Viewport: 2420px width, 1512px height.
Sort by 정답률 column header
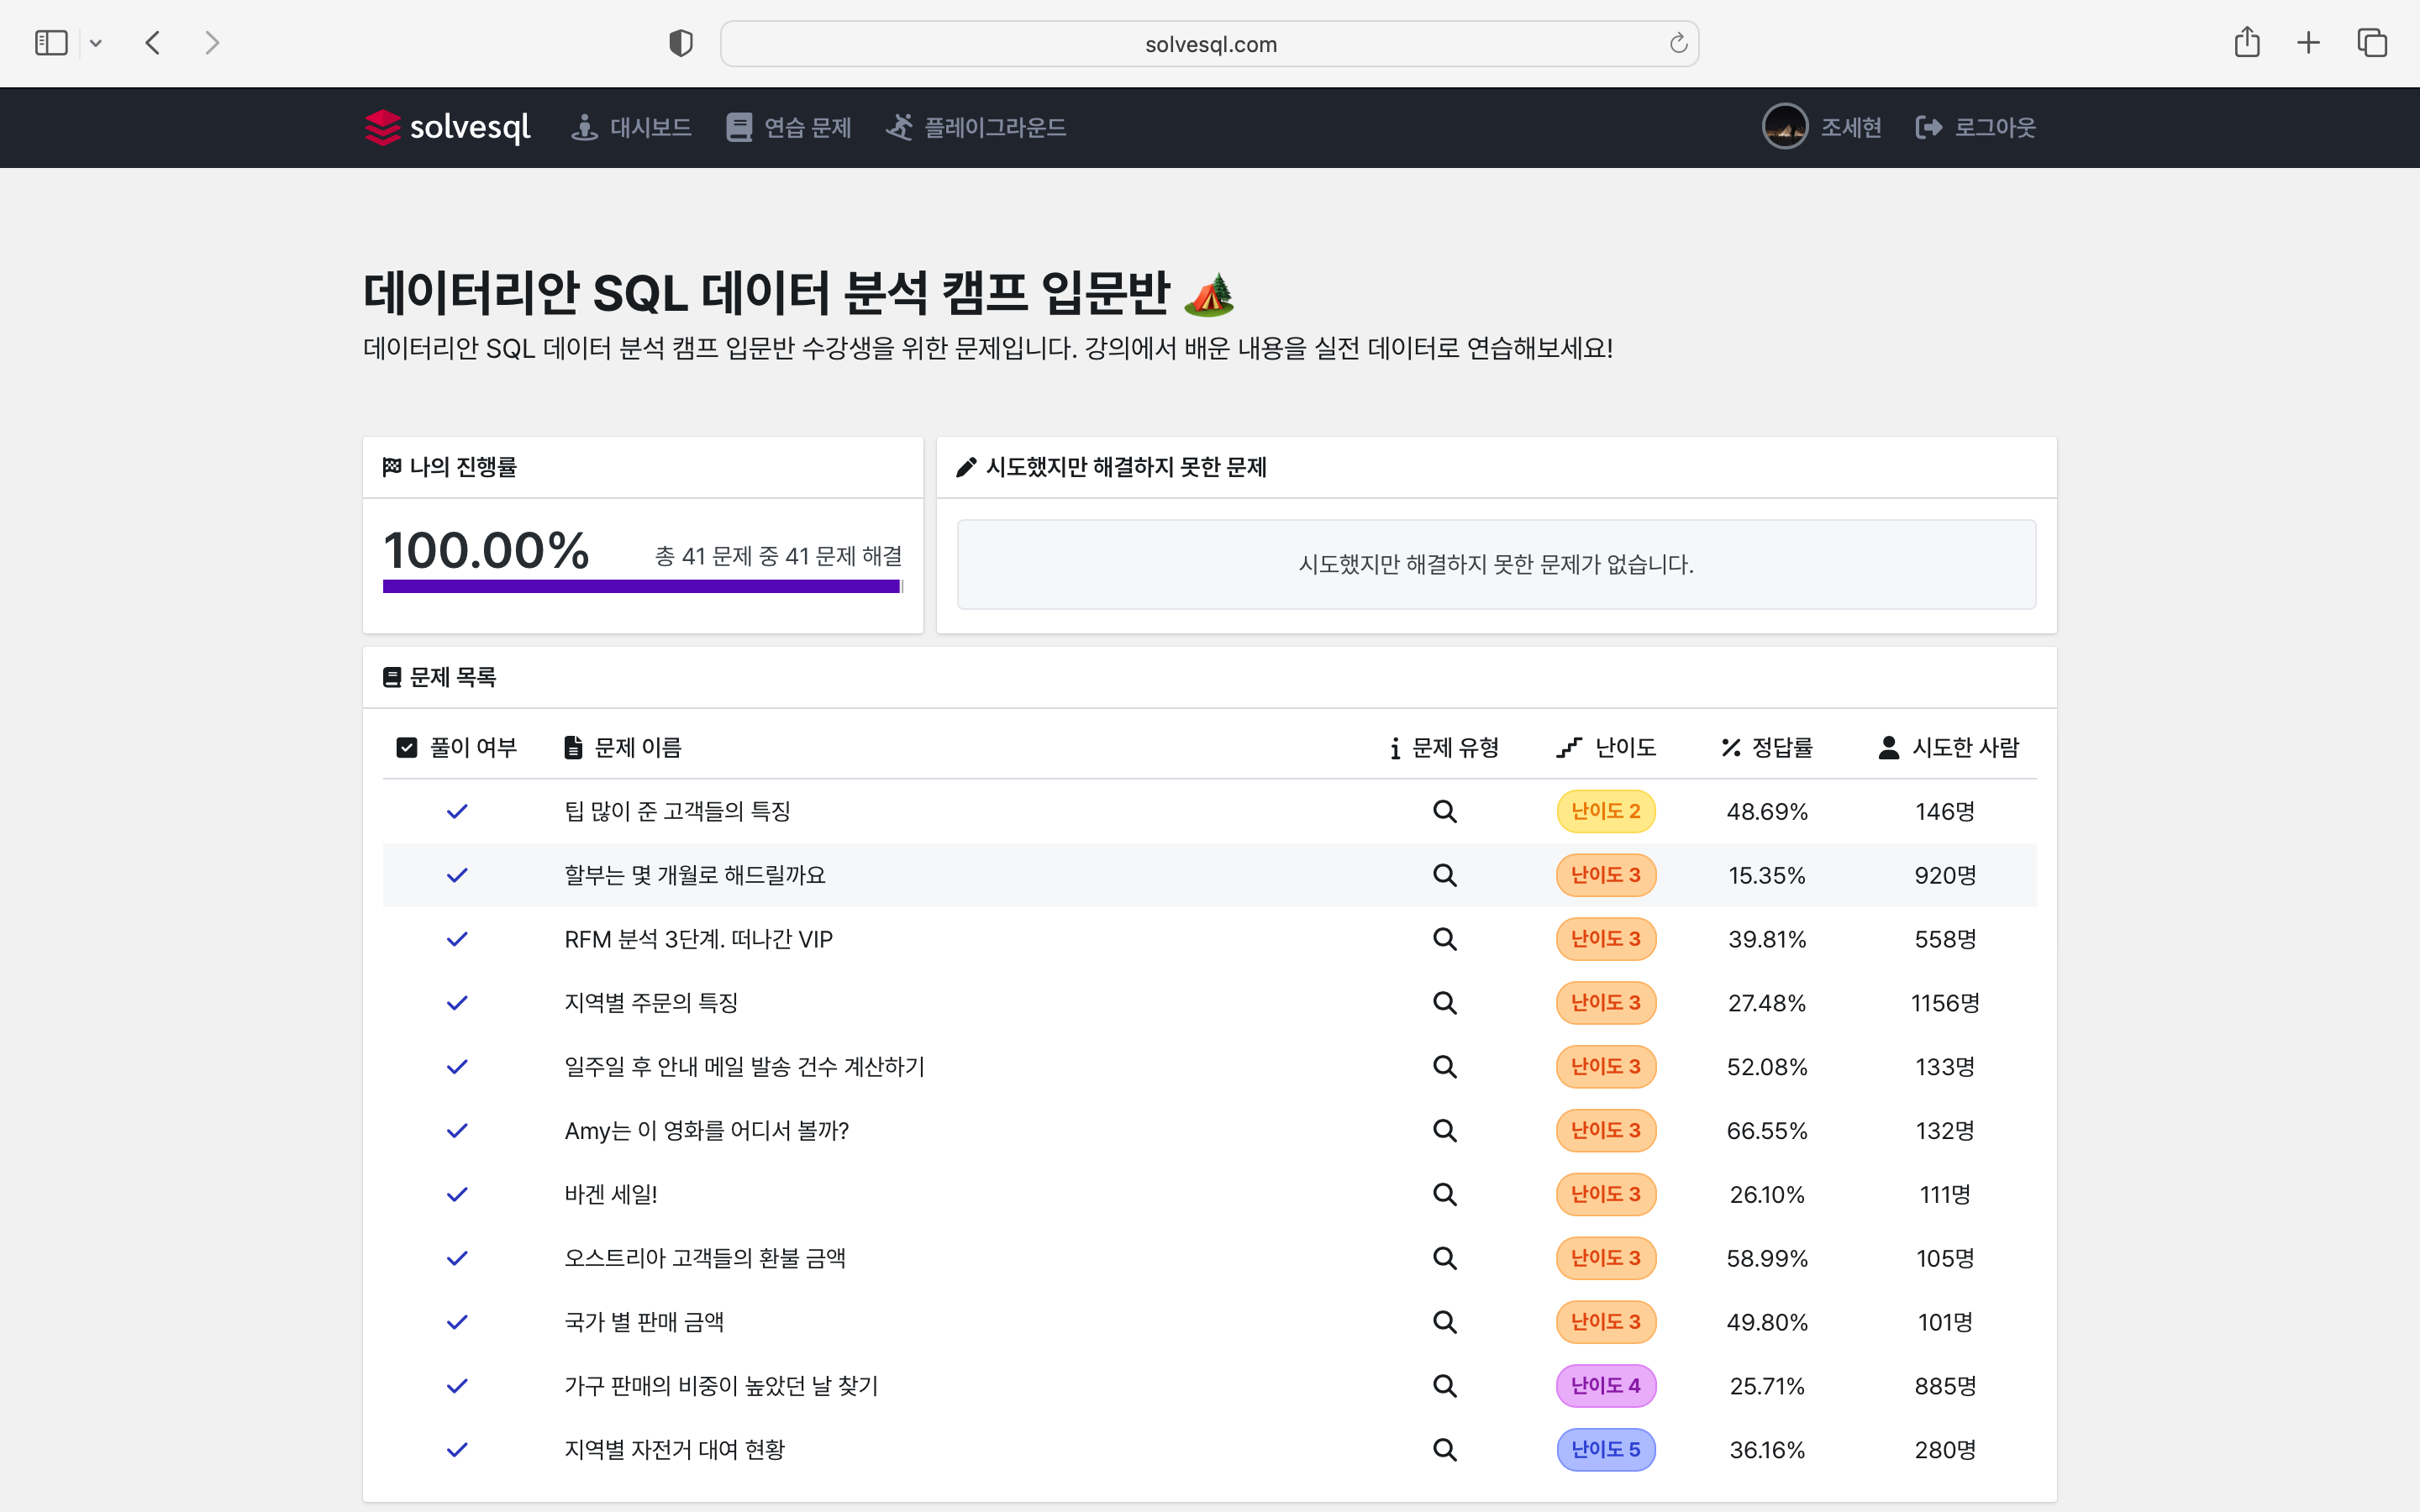coord(1766,747)
